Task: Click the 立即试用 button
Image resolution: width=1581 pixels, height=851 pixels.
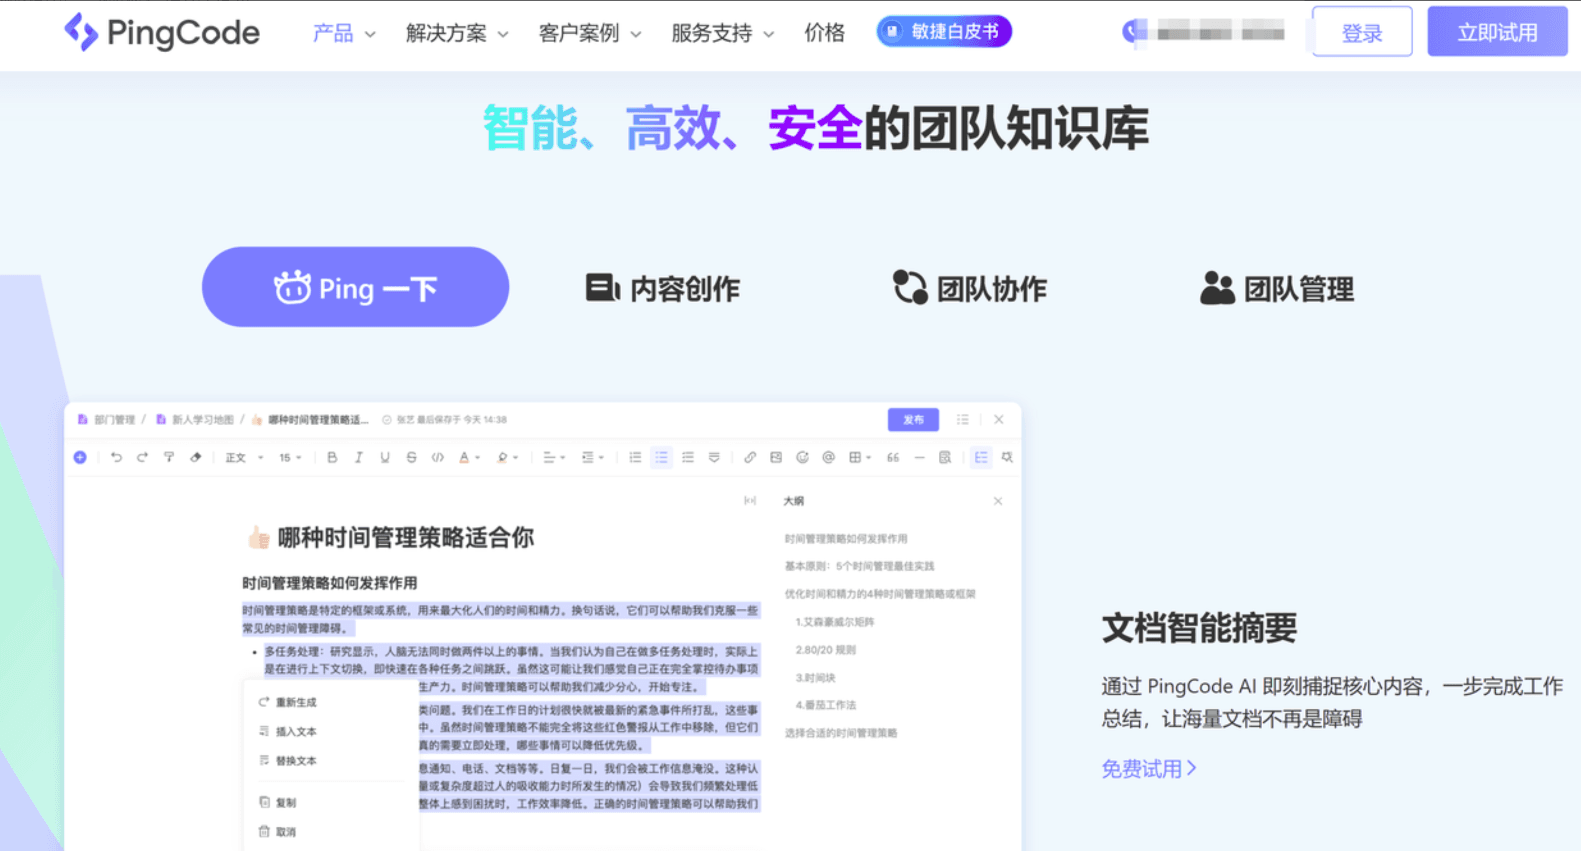Action: pos(1497,32)
